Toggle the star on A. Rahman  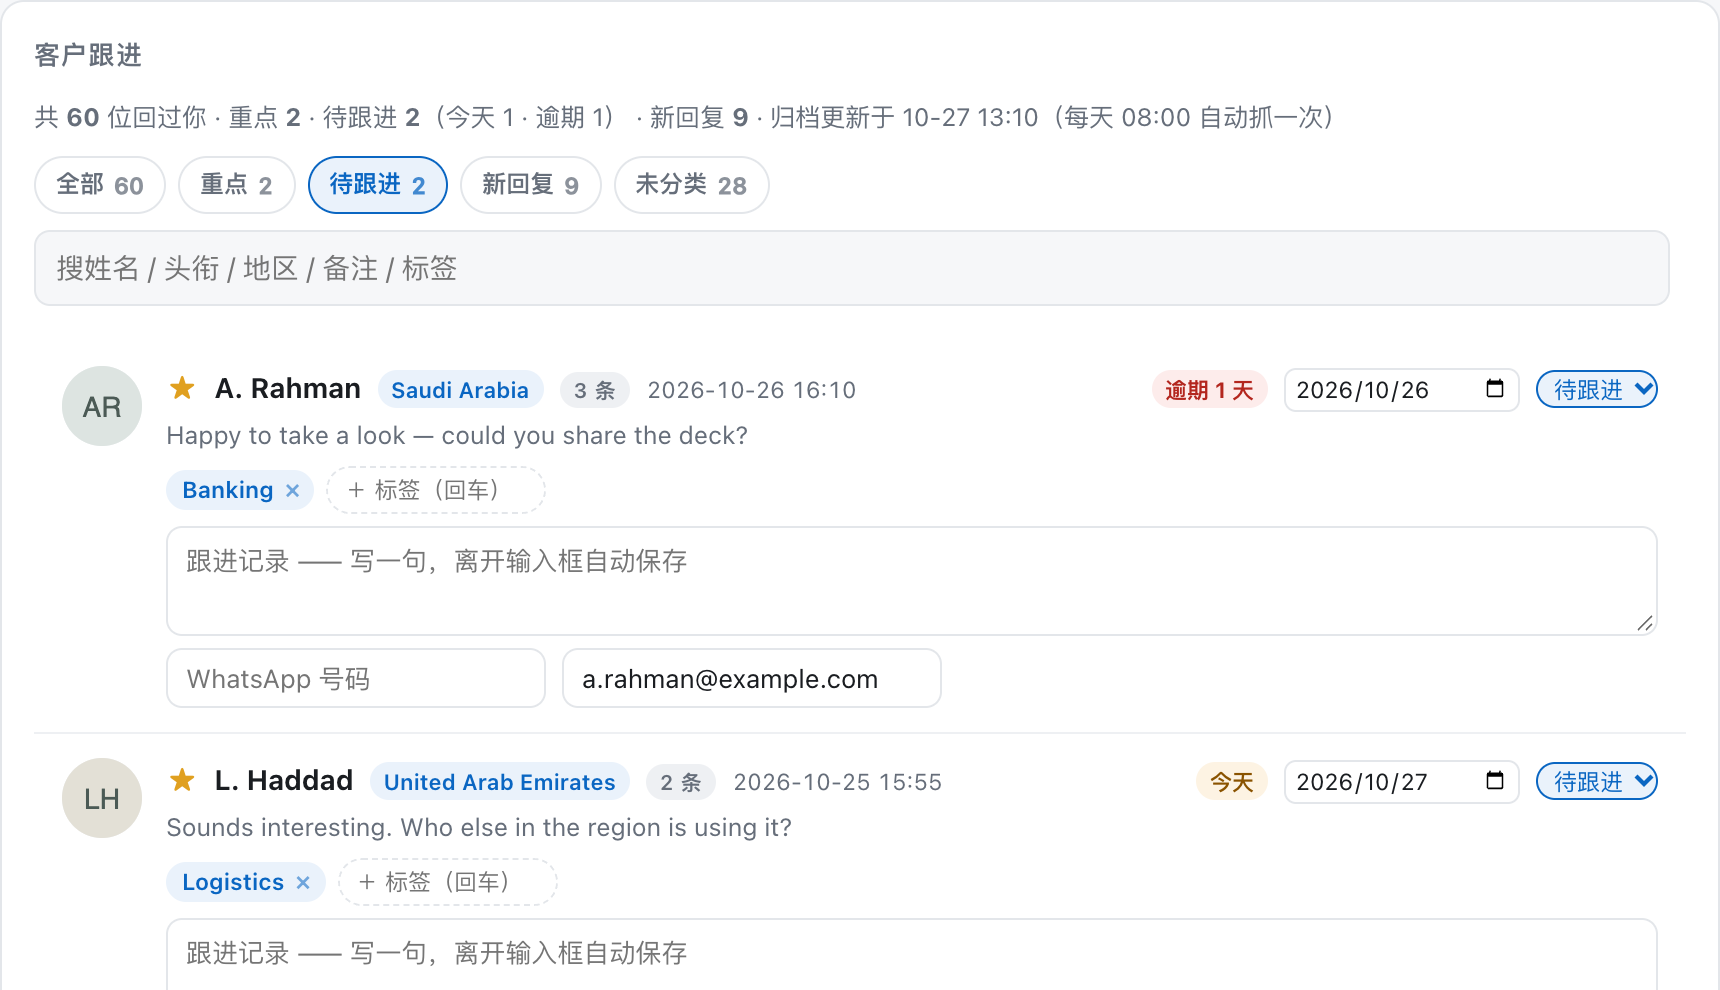(182, 388)
